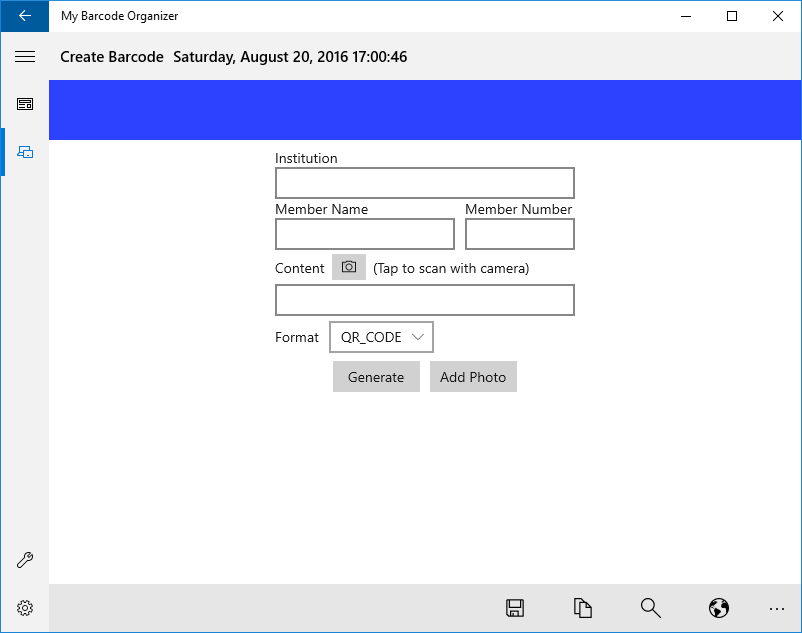Click the magnifying glass search icon
Image resolution: width=802 pixels, height=633 pixels.
click(650, 608)
